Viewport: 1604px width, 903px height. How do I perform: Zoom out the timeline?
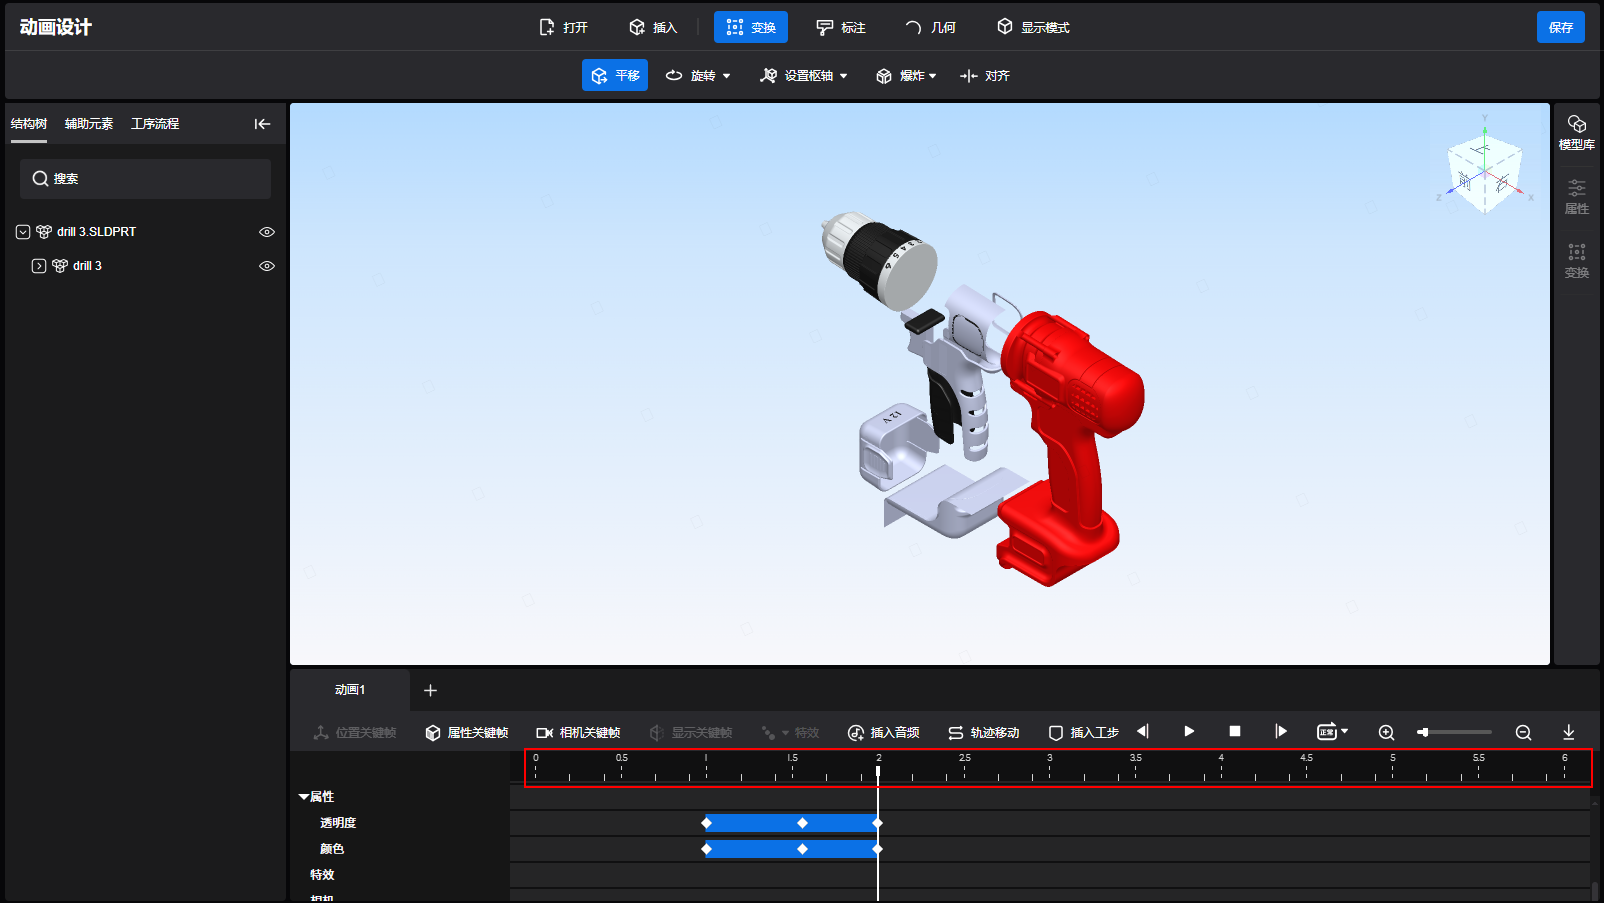point(1523,733)
